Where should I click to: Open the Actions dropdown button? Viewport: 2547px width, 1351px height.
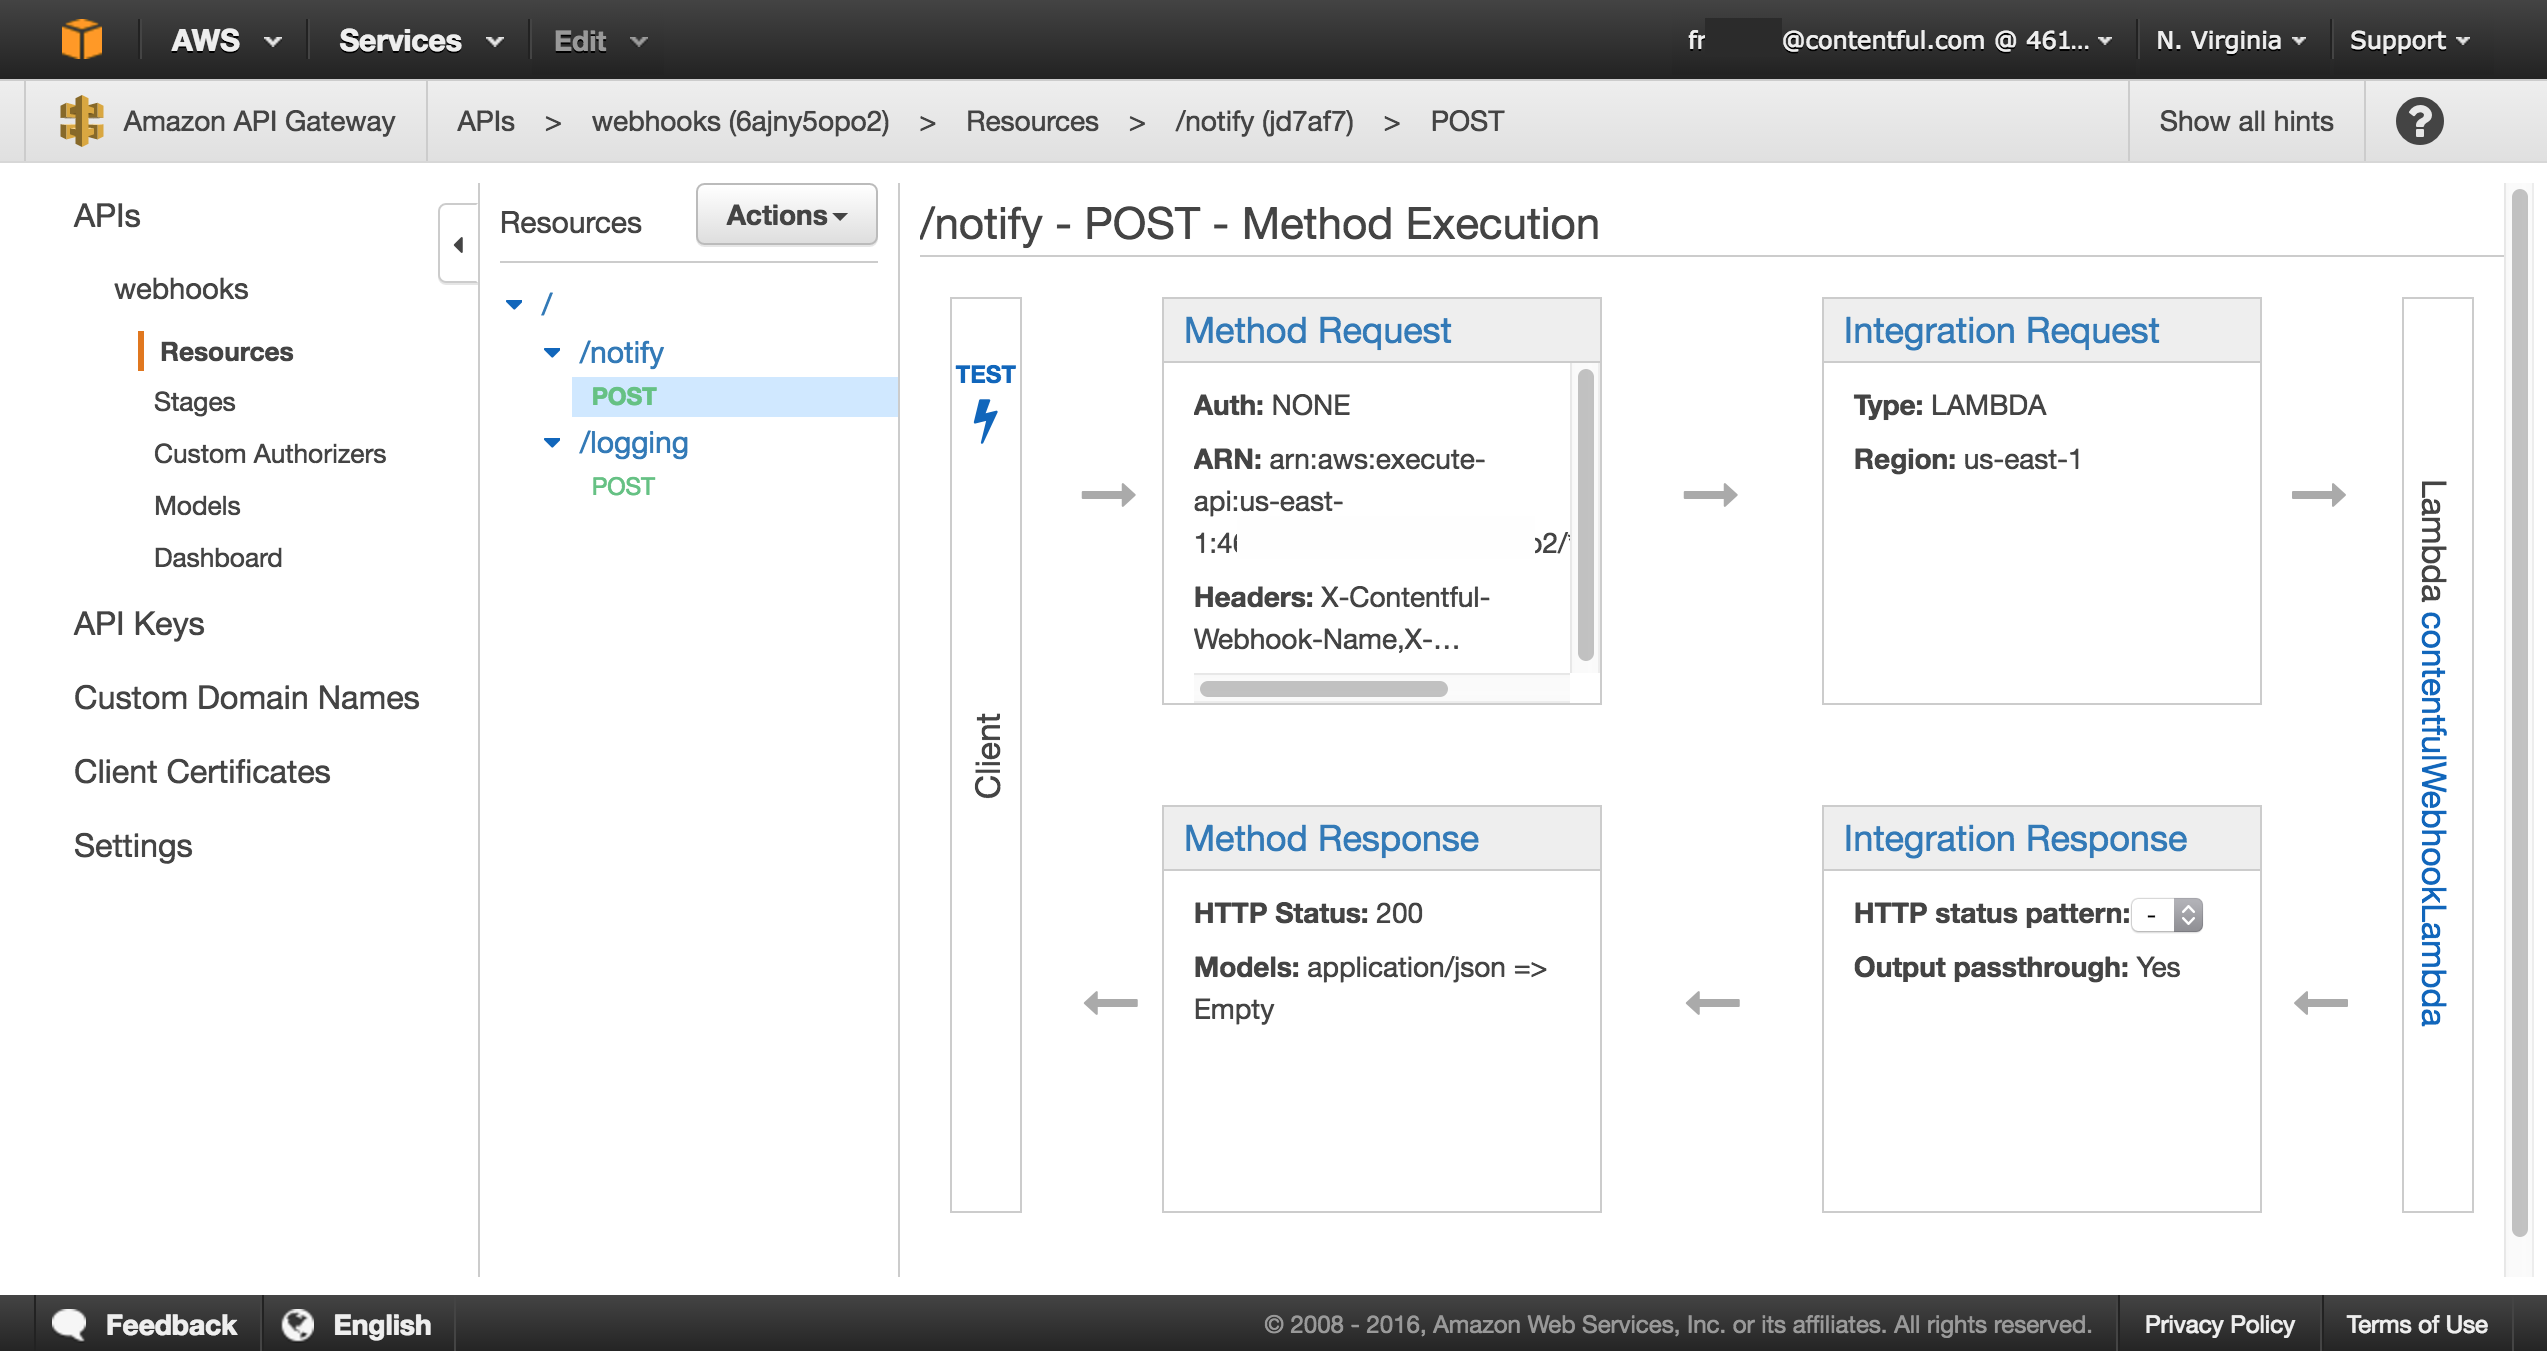point(786,215)
